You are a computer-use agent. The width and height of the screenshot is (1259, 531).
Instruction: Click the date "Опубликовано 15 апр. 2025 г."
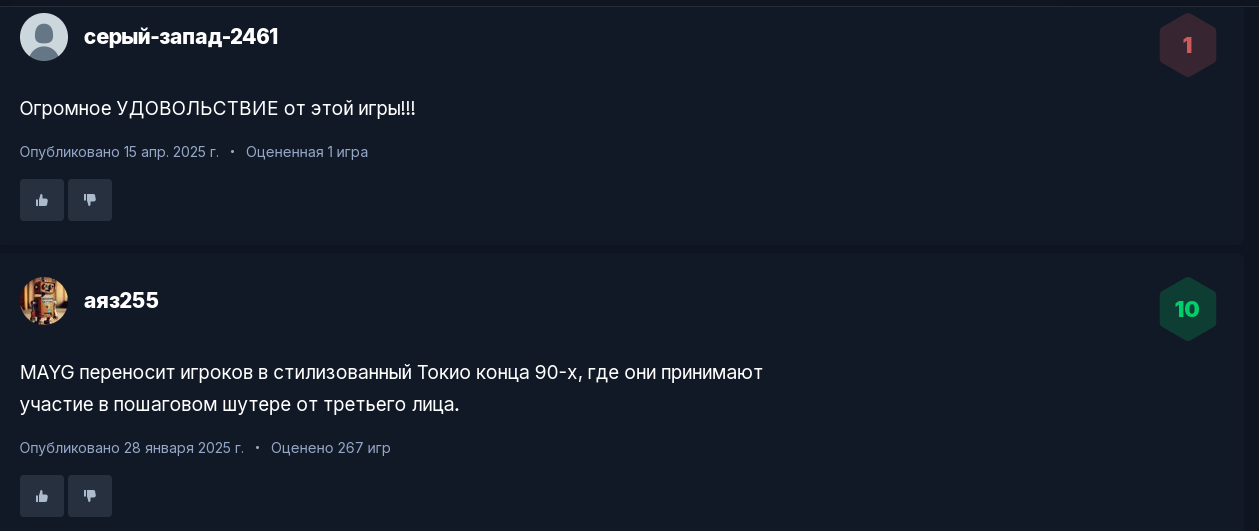coord(119,152)
